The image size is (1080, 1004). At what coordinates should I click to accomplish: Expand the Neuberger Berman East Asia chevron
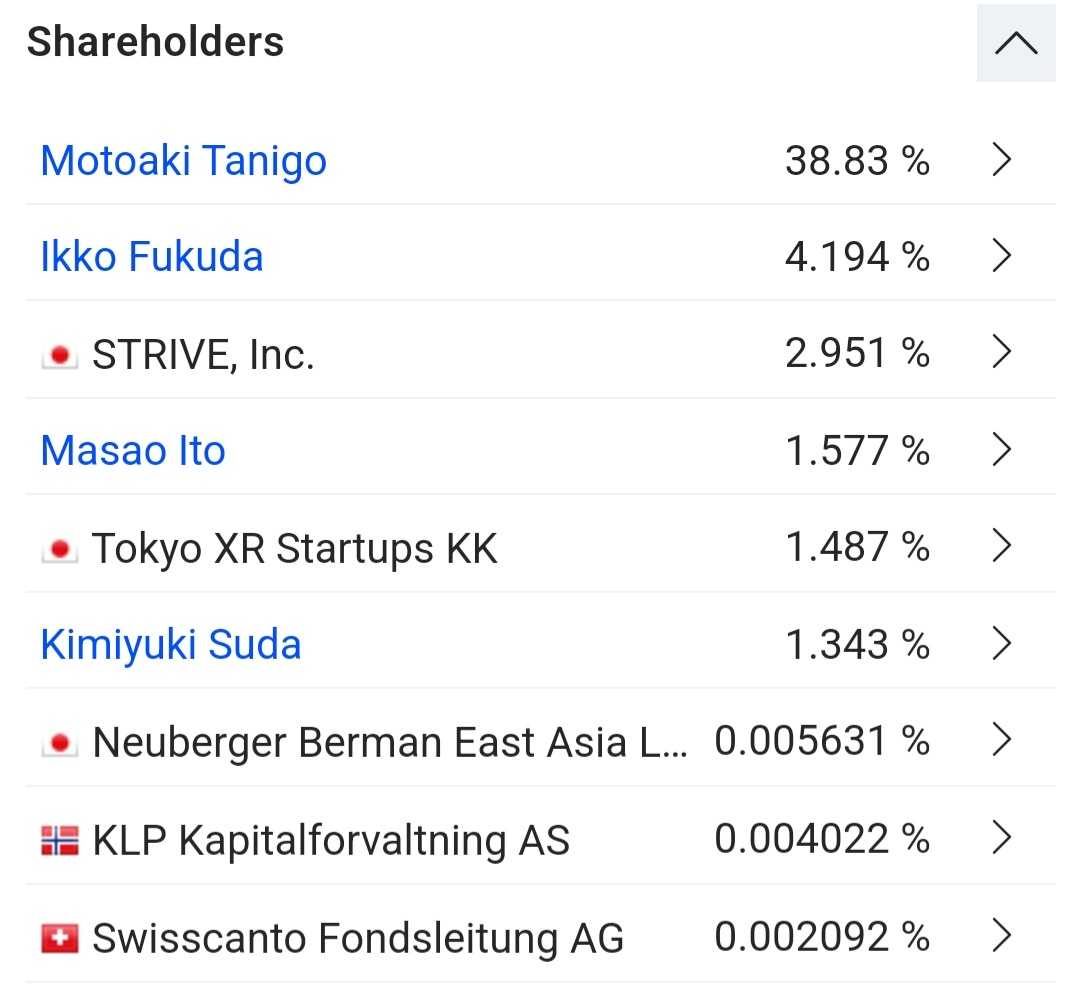tap(1002, 741)
